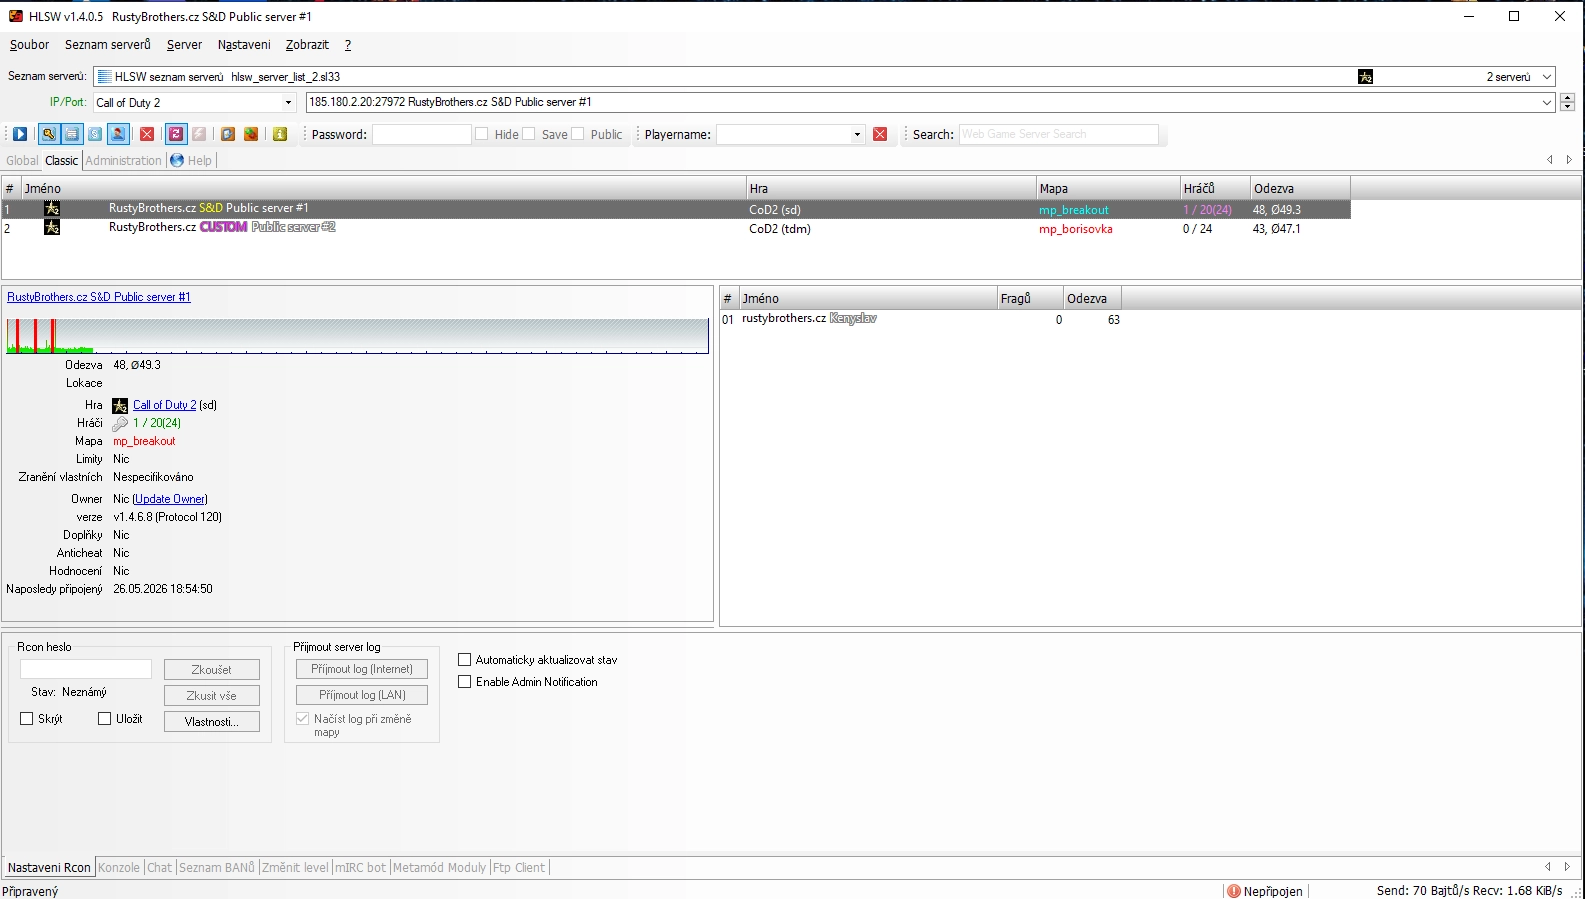The width and height of the screenshot is (1585, 899).
Task: Click the yellow info toolbar icon
Action: [280, 134]
